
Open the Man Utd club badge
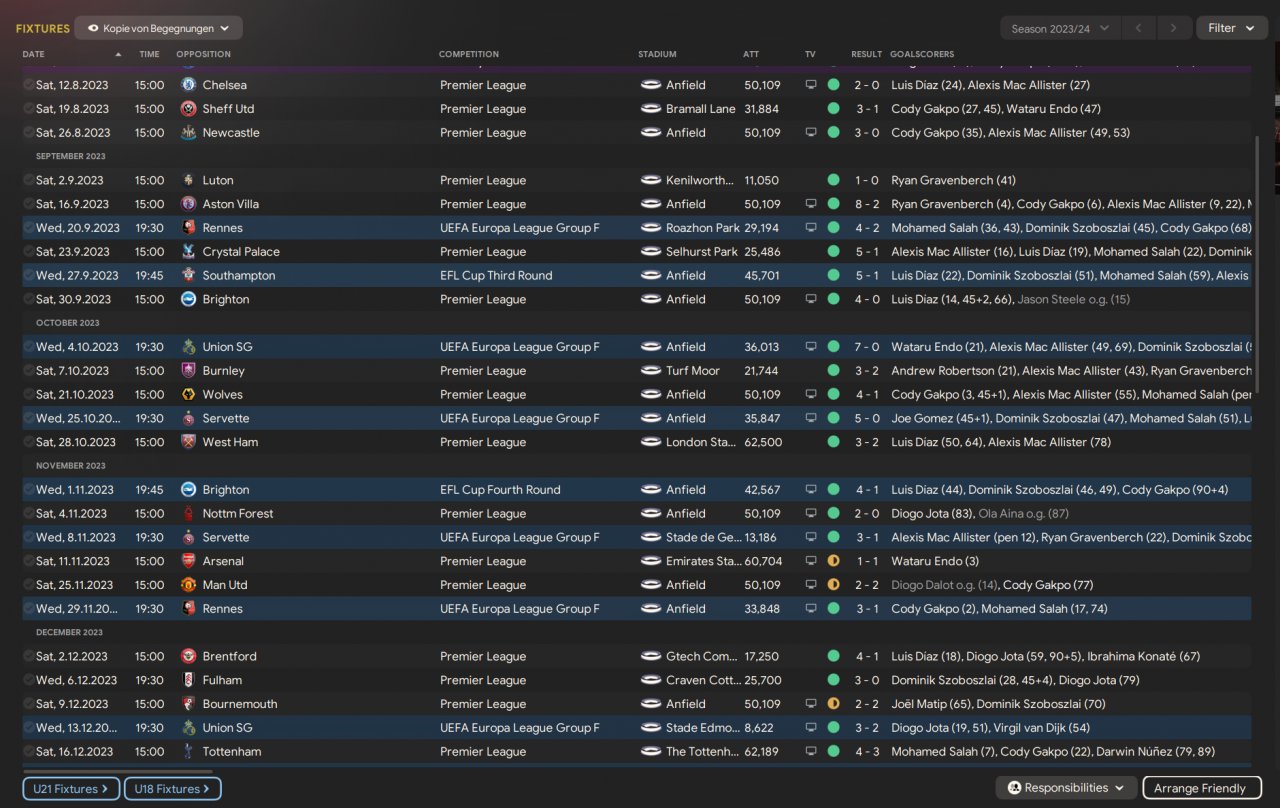pyautogui.click(x=188, y=585)
